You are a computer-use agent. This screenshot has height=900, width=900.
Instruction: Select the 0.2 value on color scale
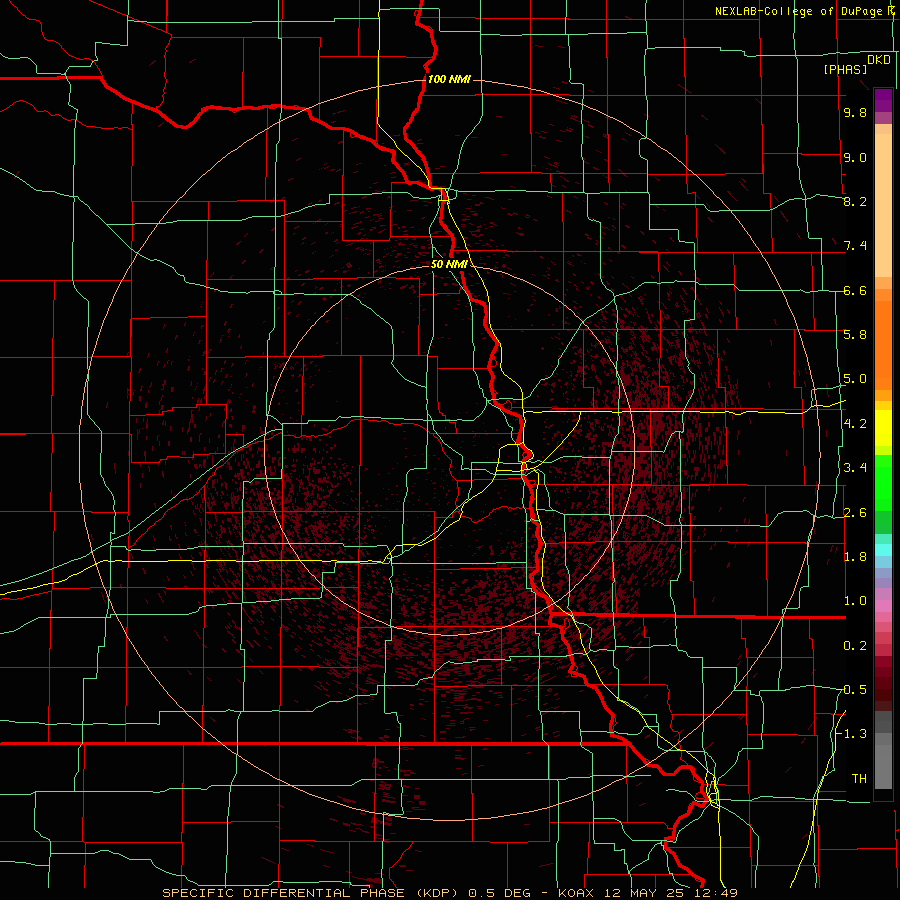pos(855,646)
